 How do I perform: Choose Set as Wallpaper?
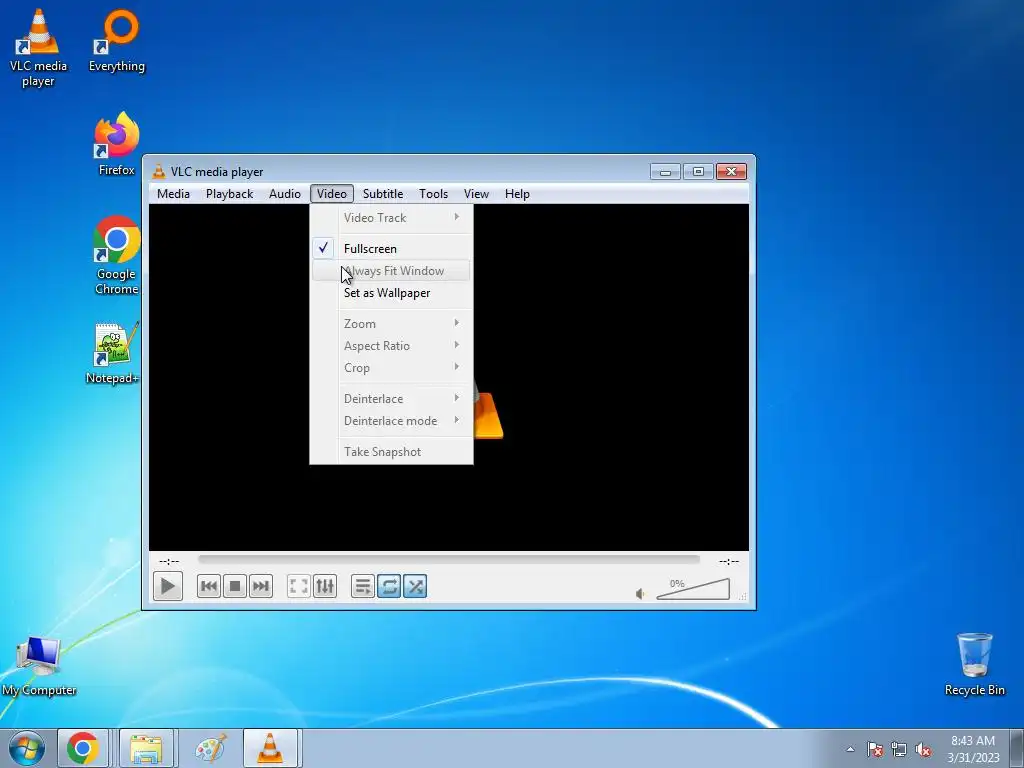coord(391,293)
